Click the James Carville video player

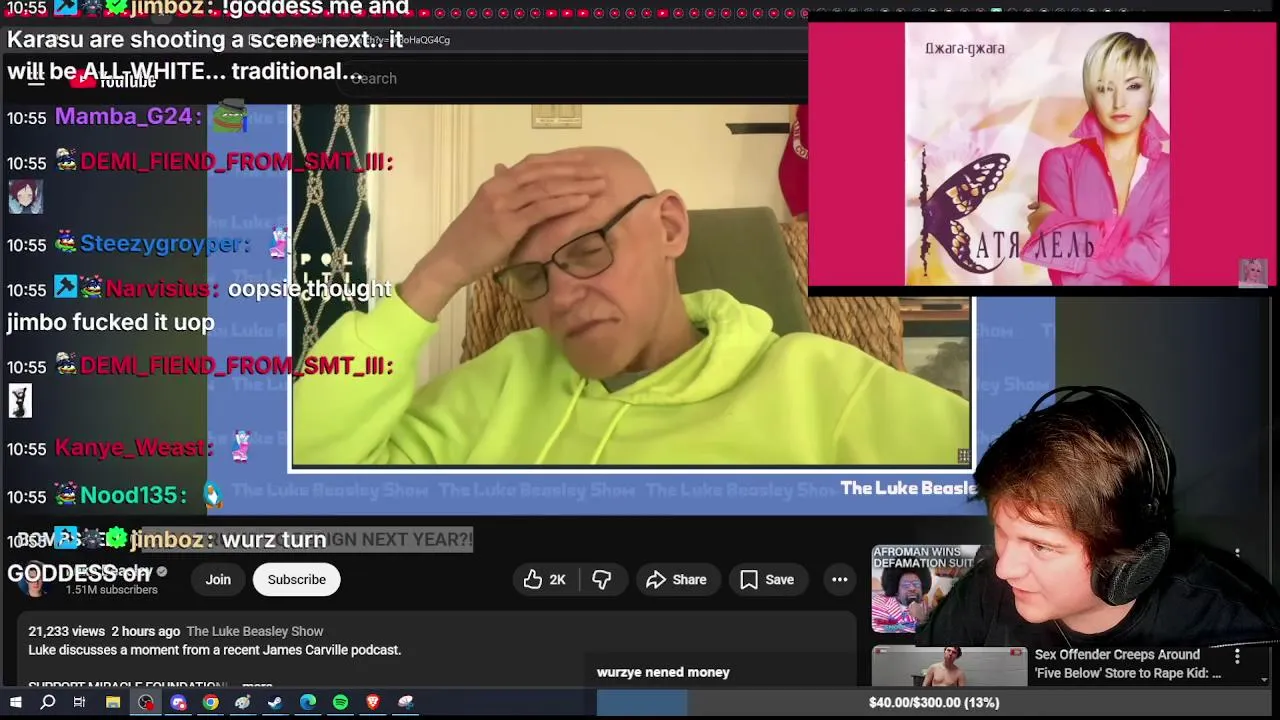[630, 285]
